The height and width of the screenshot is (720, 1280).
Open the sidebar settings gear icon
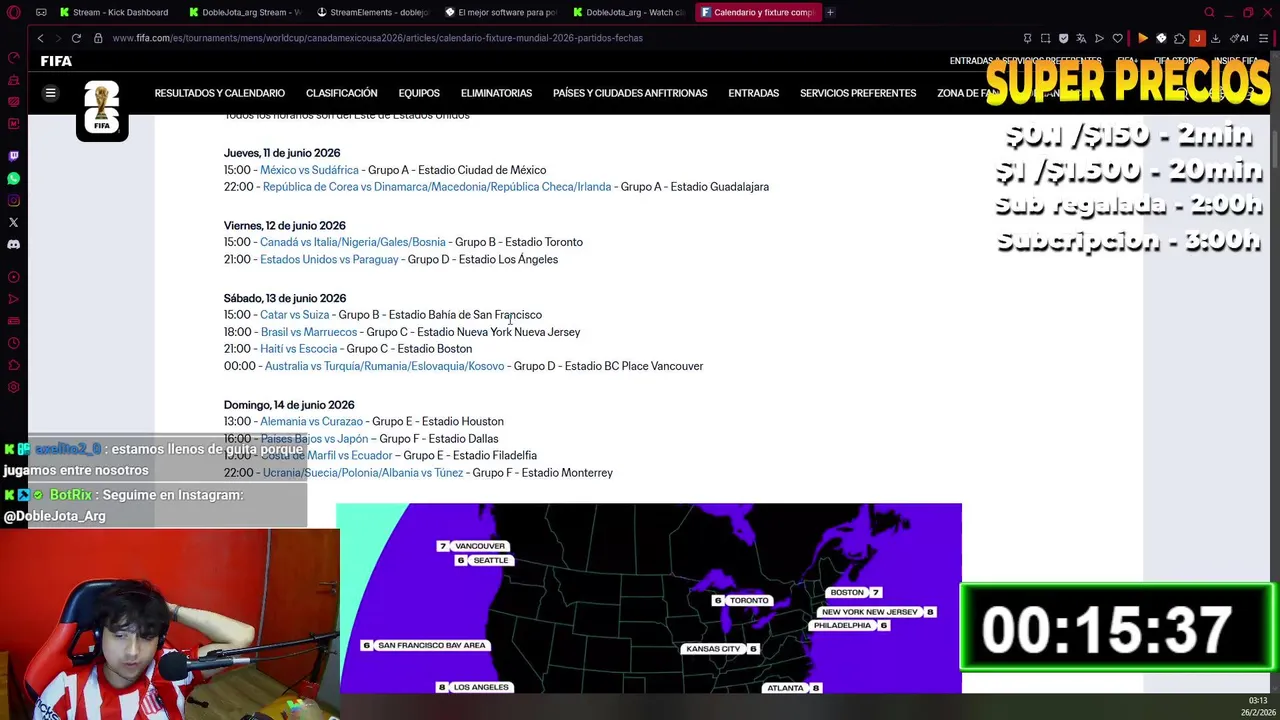pyautogui.click(x=13, y=387)
